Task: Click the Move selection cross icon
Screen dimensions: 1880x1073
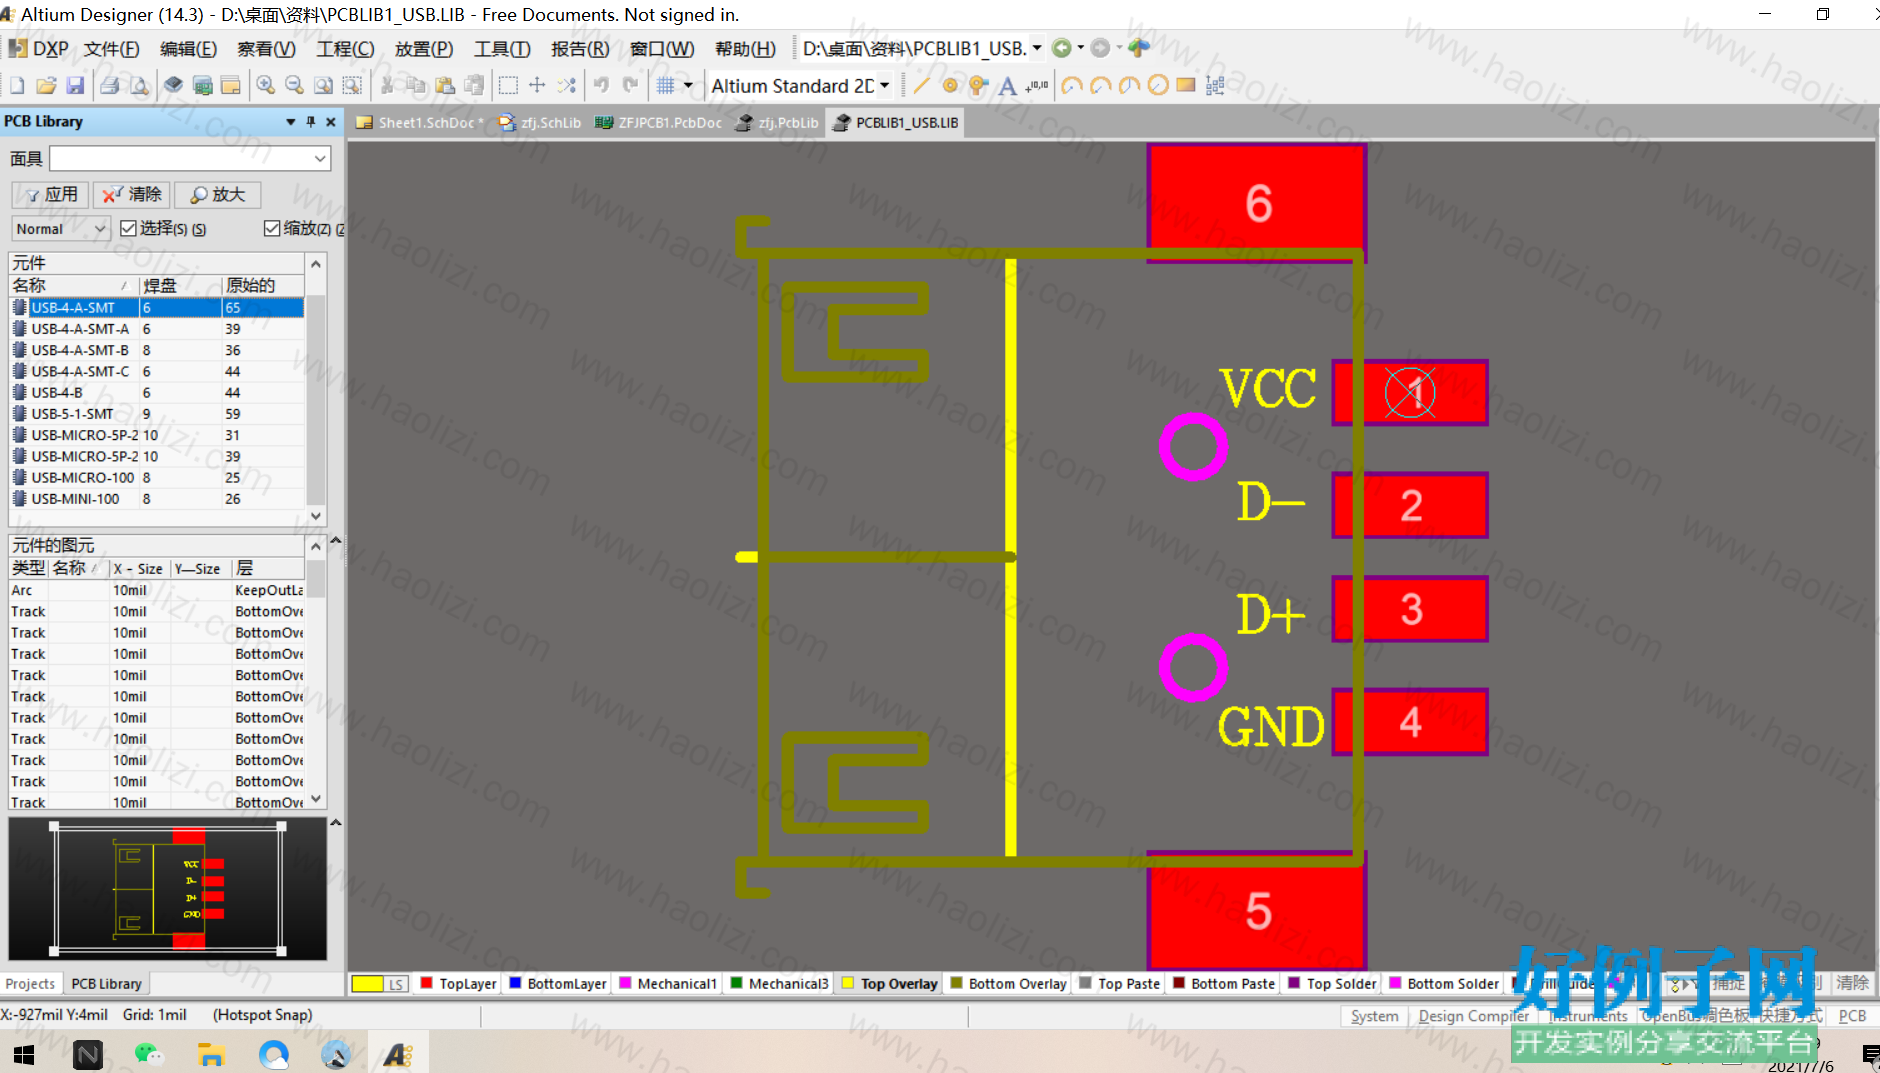Action: (x=537, y=86)
